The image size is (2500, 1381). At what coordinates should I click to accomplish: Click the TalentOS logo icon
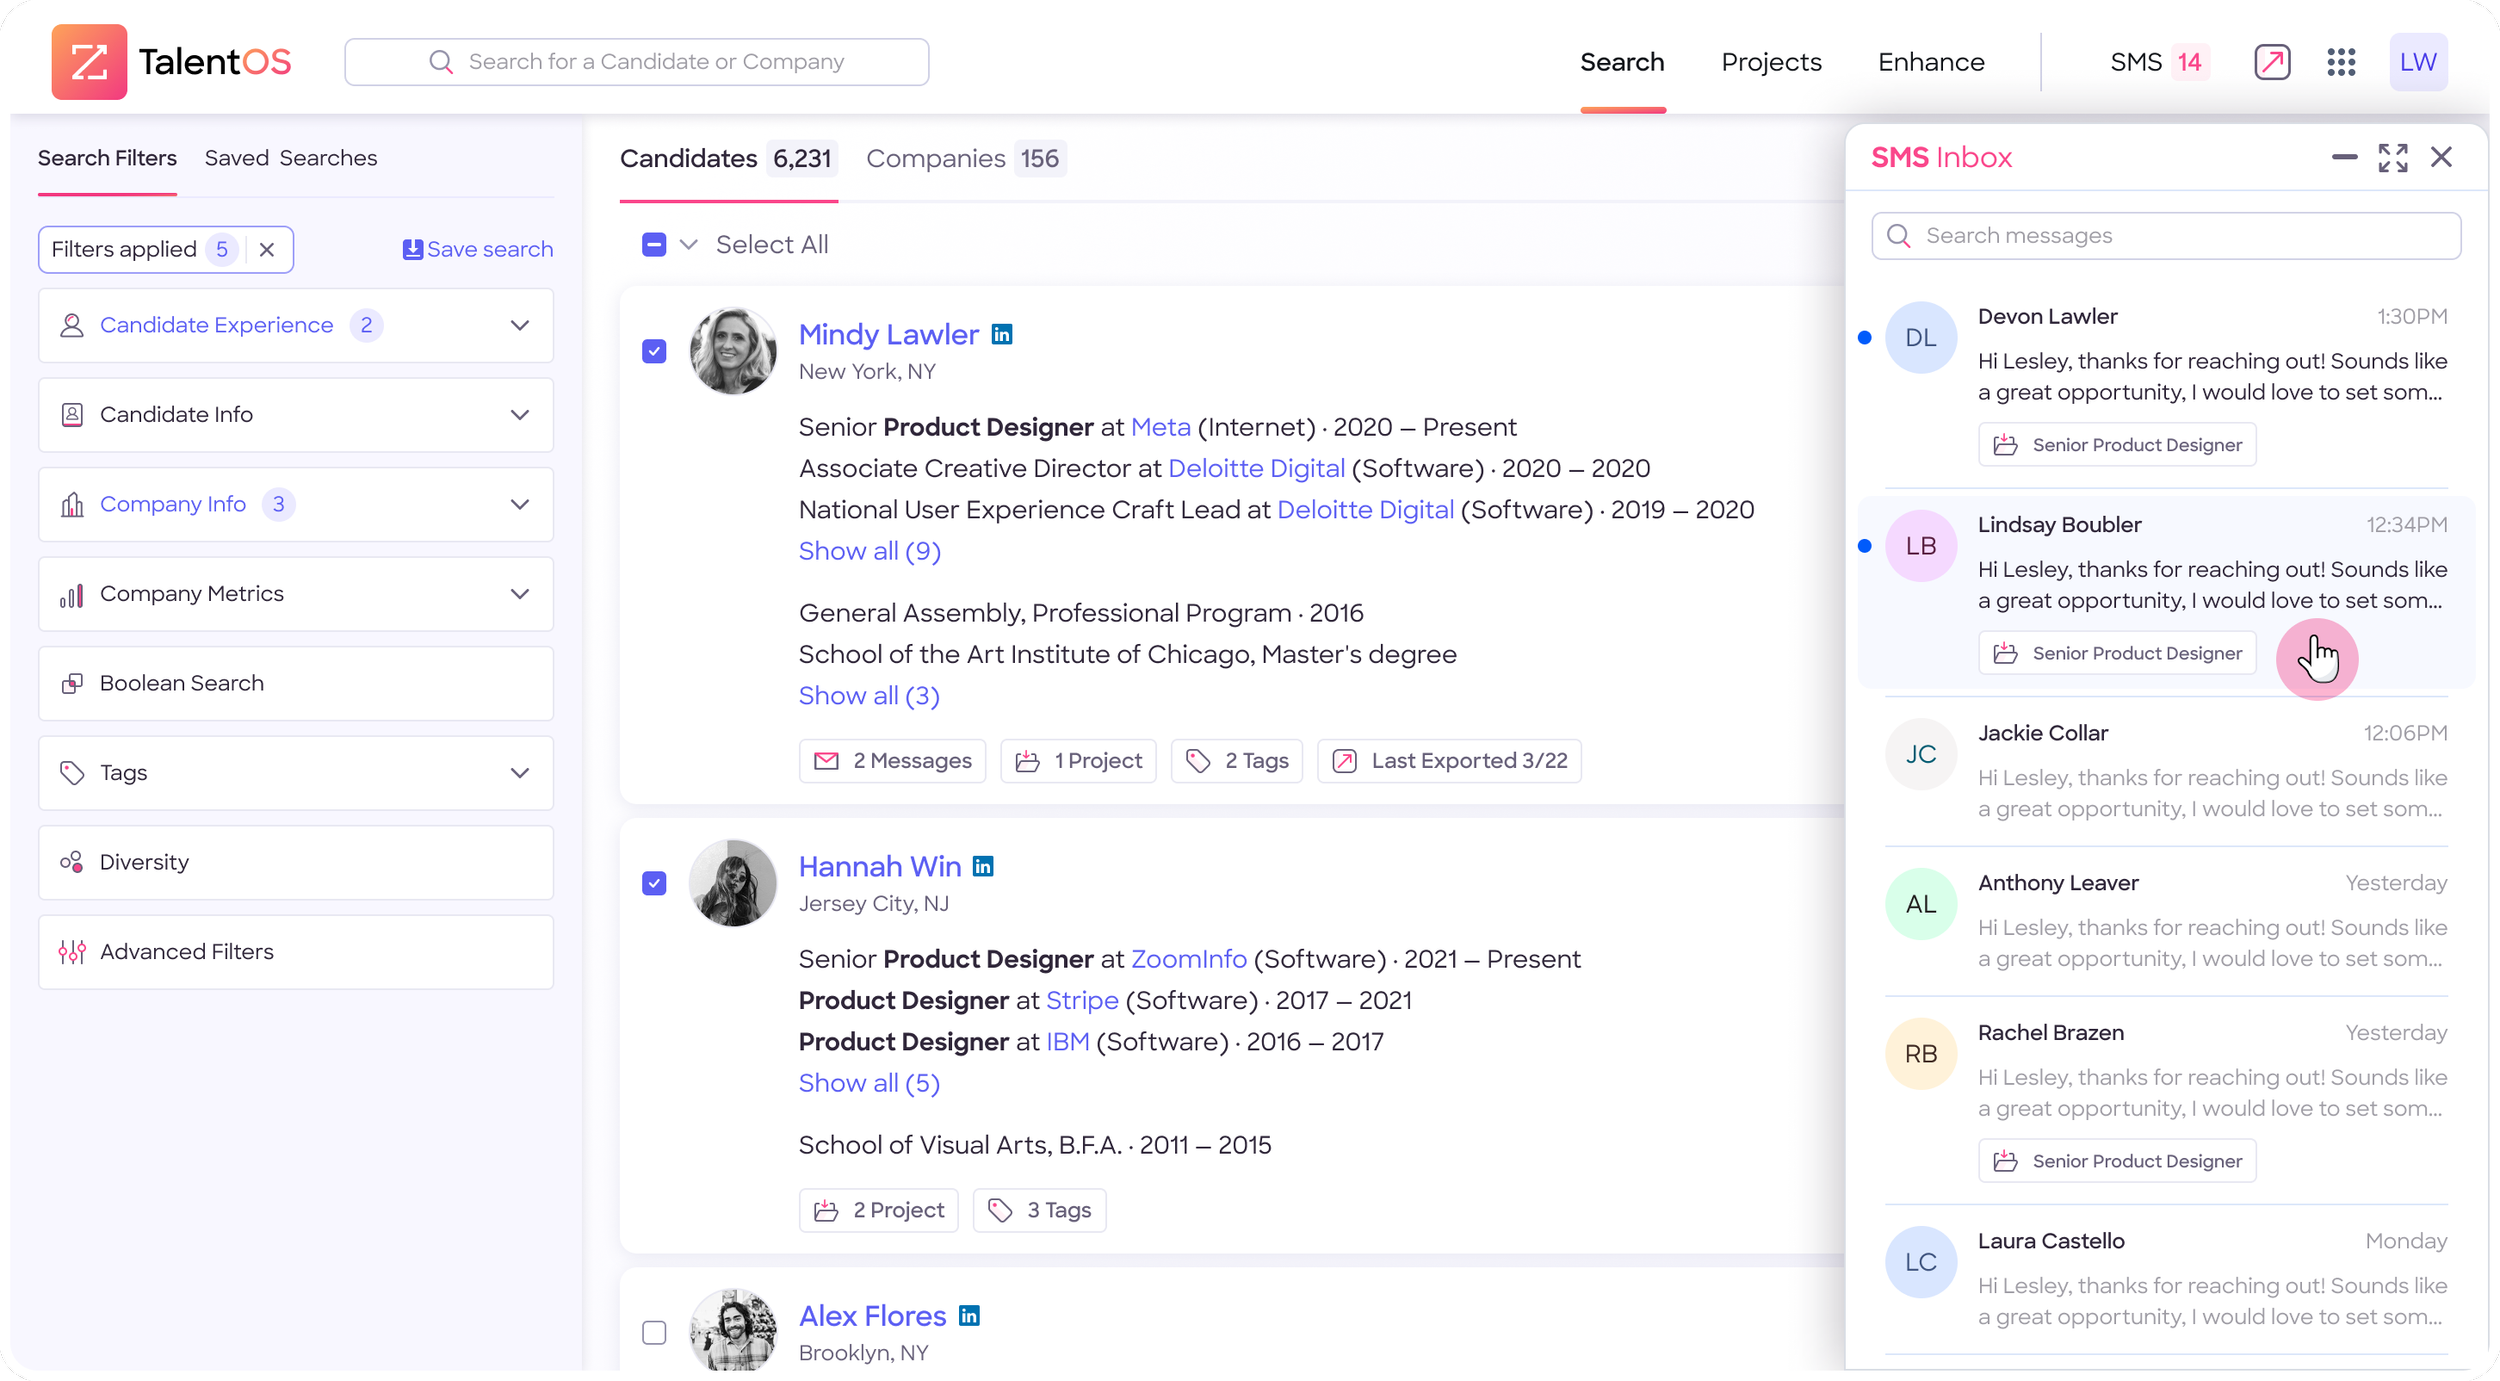point(89,62)
